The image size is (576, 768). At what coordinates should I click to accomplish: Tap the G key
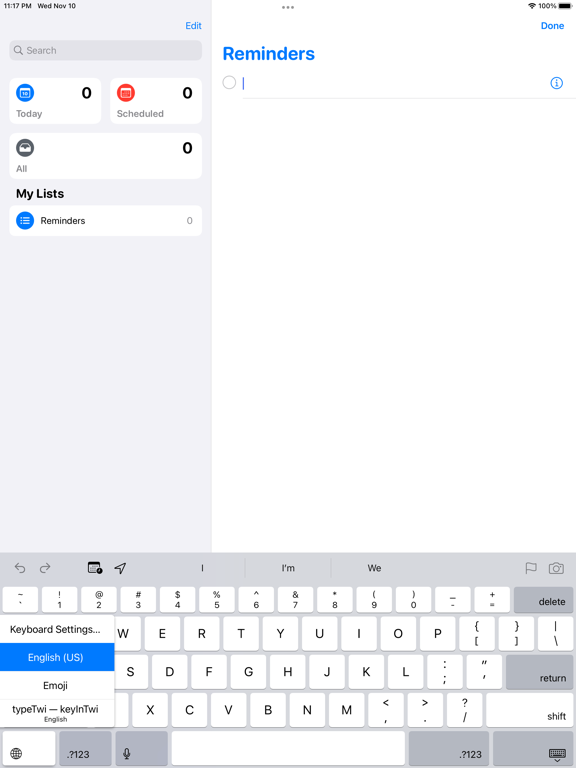pyautogui.click(x=248, y=672)
